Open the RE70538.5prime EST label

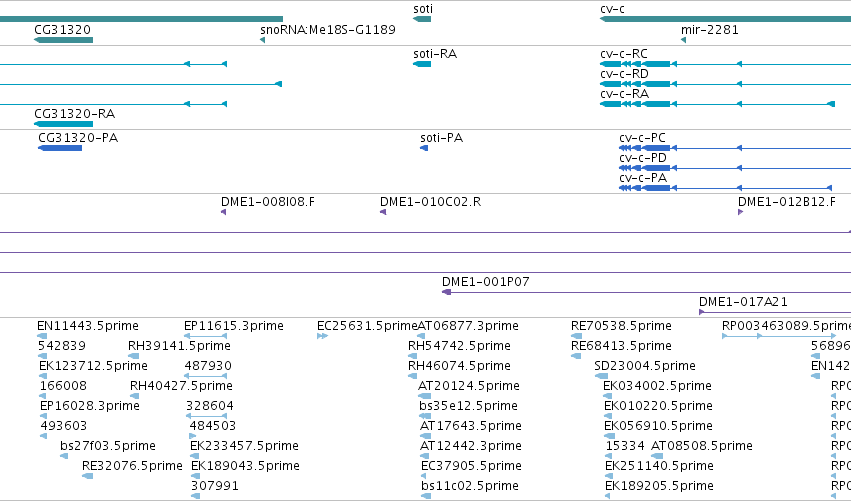pos(621,326)
